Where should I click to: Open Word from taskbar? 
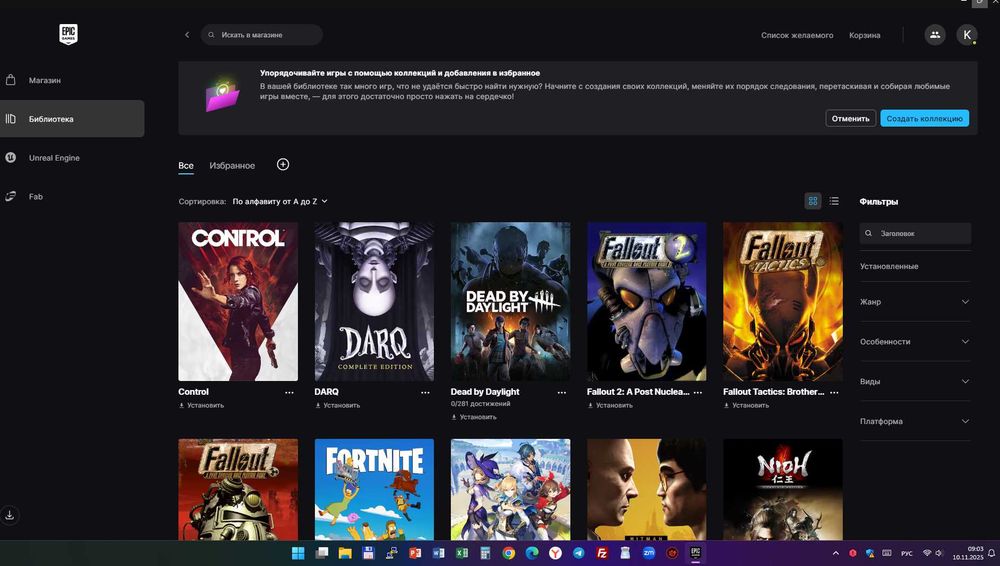[x=439, y=553]
